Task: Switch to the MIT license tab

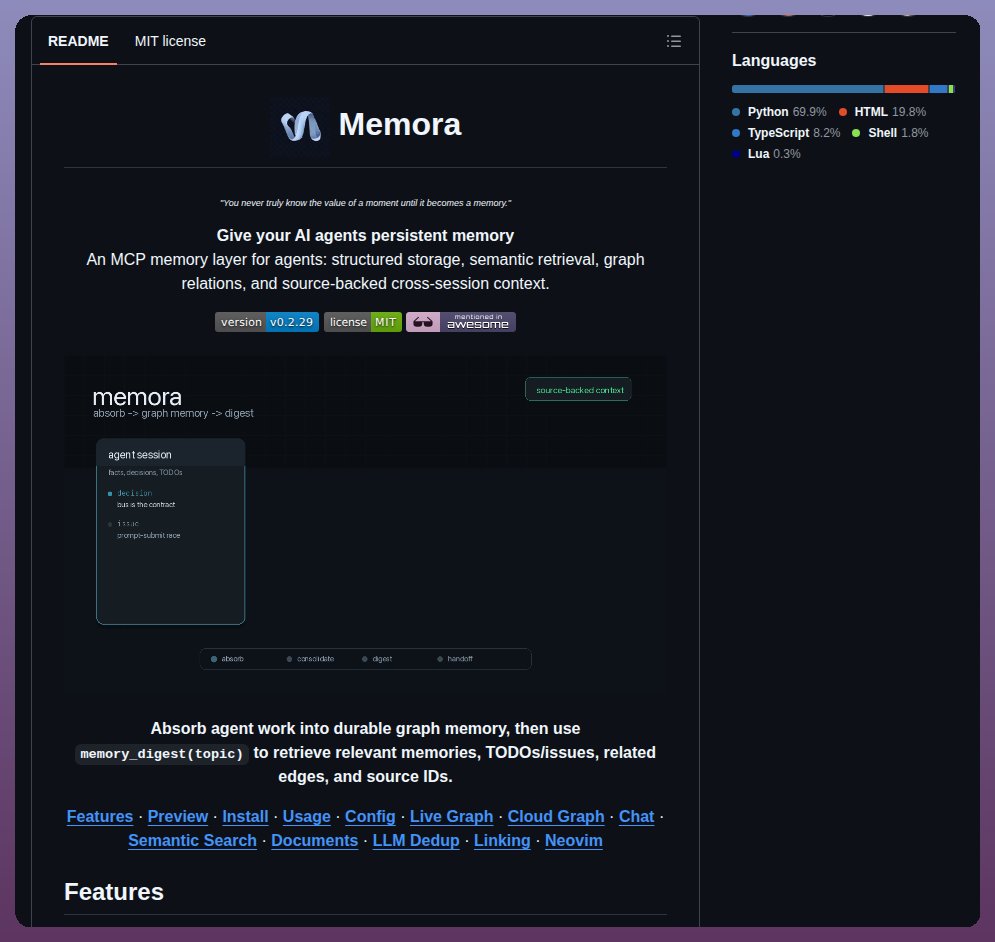Action: (170, 41)
